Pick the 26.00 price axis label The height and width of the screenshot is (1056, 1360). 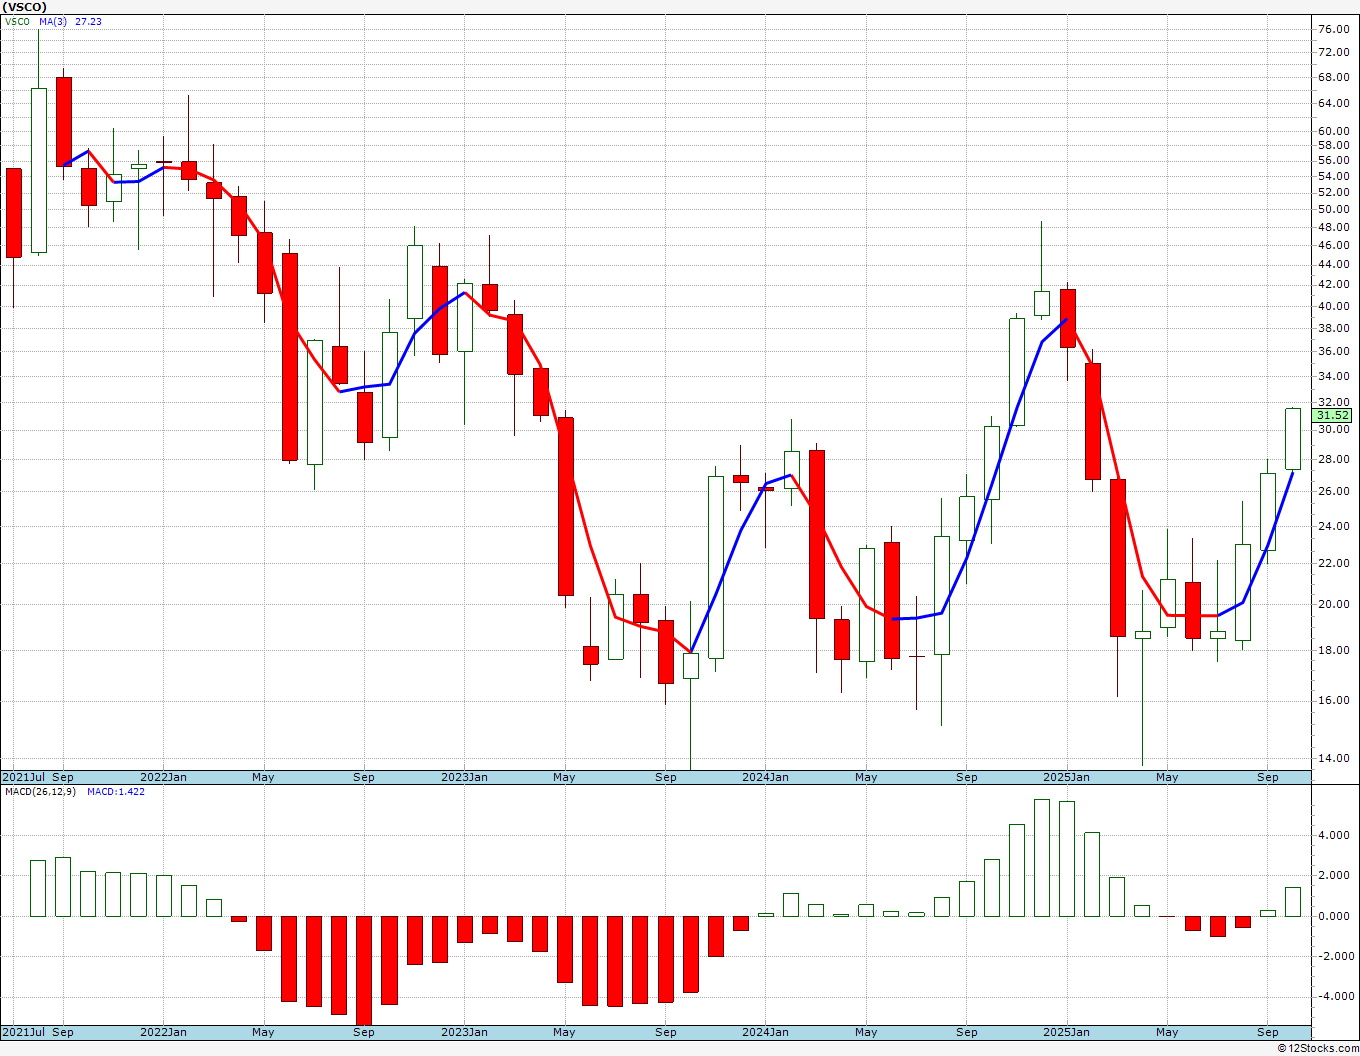tap(1333, 491)
